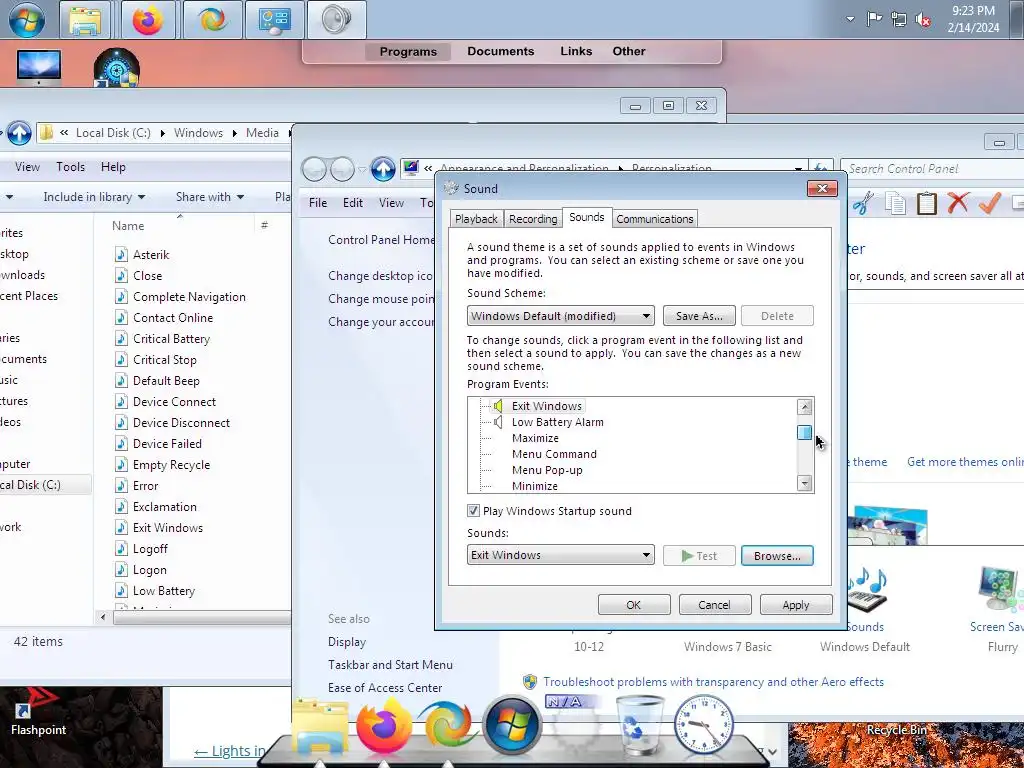1024x768 pixels.
Task: Click the Windows logo orb in the dock
Action: tap(512, 725)
